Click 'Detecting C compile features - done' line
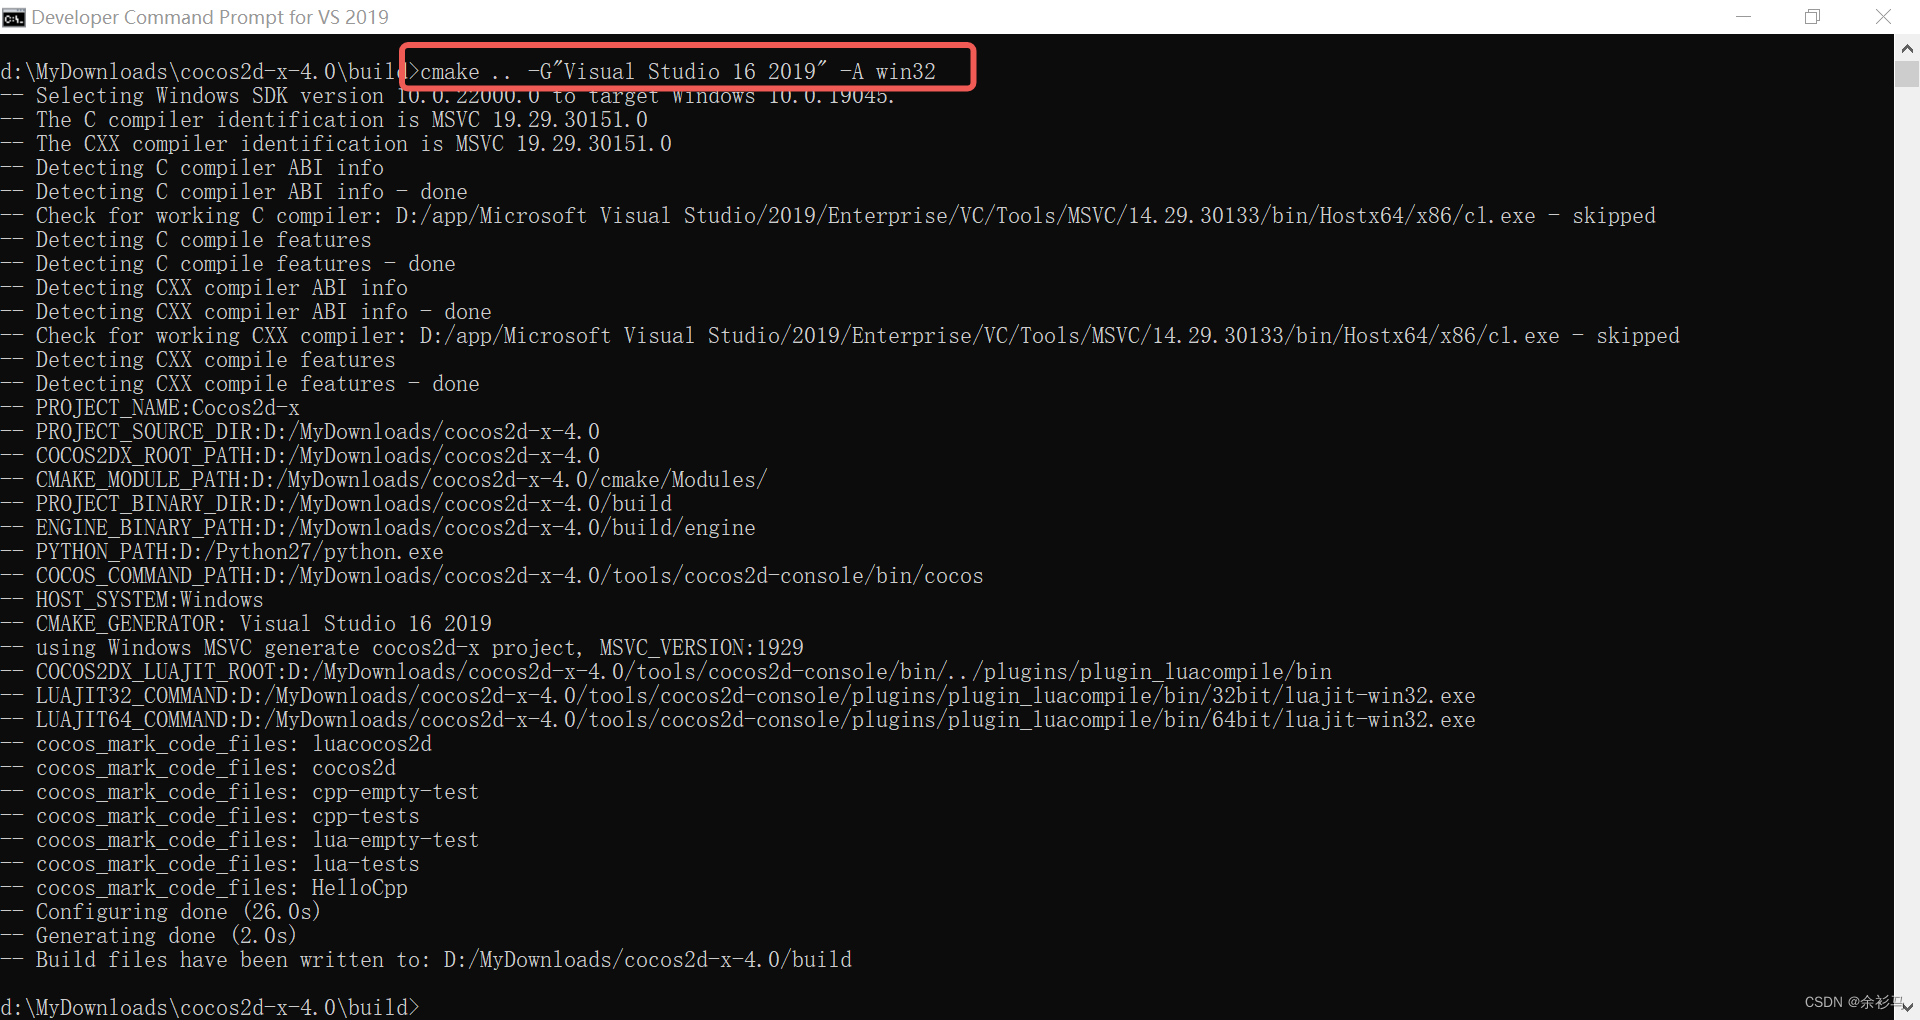The width and height of the screenshot is (1920, 1020). (228, 264)
